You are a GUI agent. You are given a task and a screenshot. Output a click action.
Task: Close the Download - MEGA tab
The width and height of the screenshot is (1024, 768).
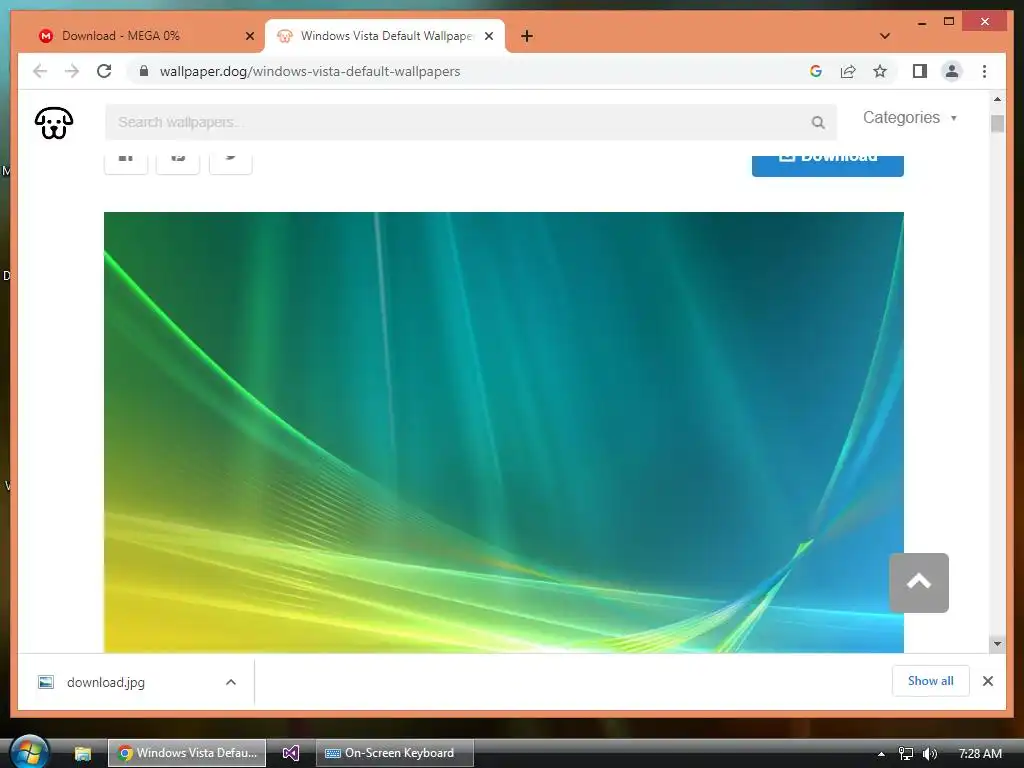pyautogui.click(x=249, y=37)
